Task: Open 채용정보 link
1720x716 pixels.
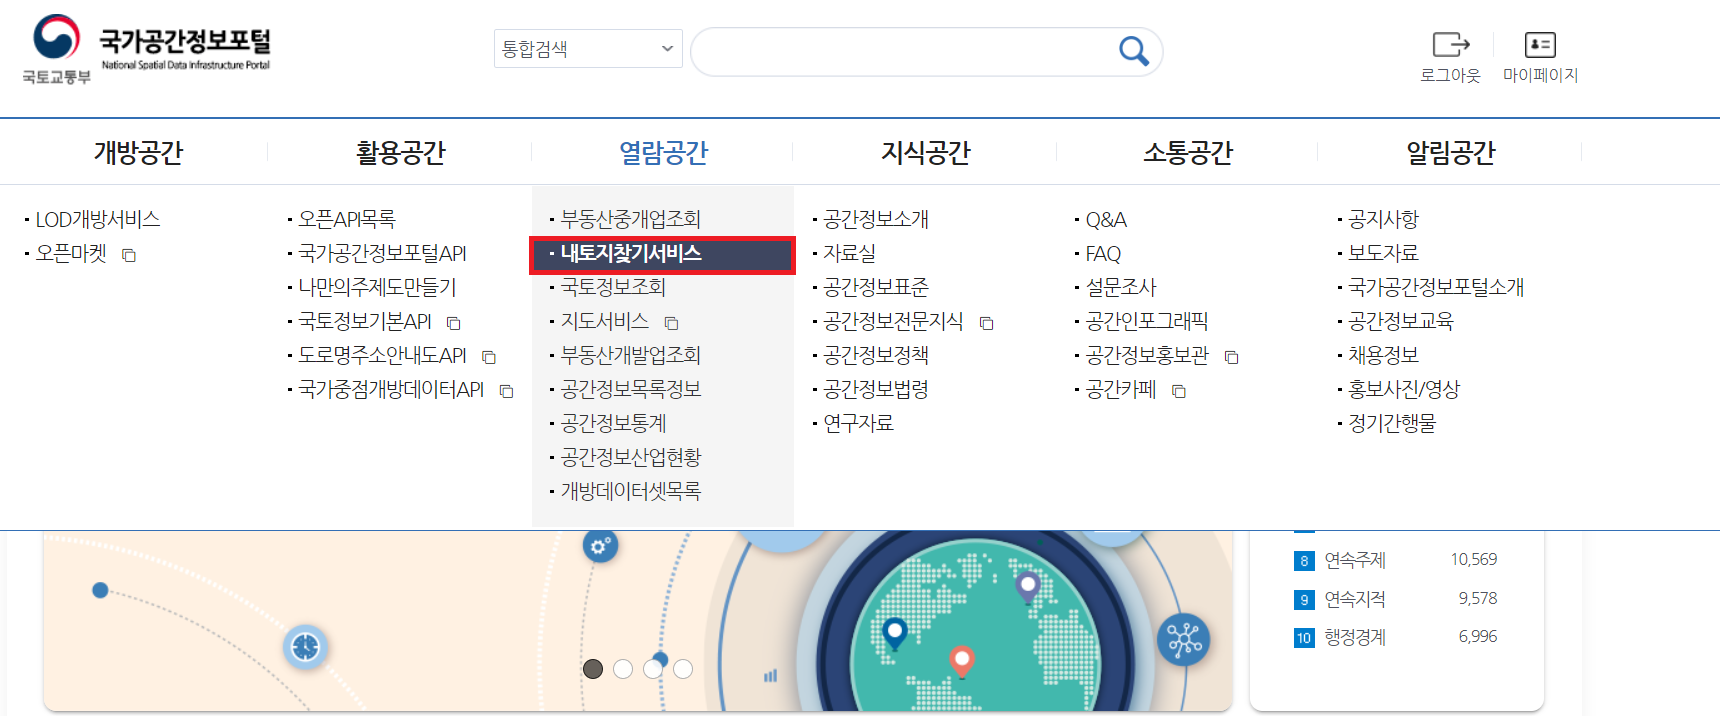Action: [x=1383, y=355]
